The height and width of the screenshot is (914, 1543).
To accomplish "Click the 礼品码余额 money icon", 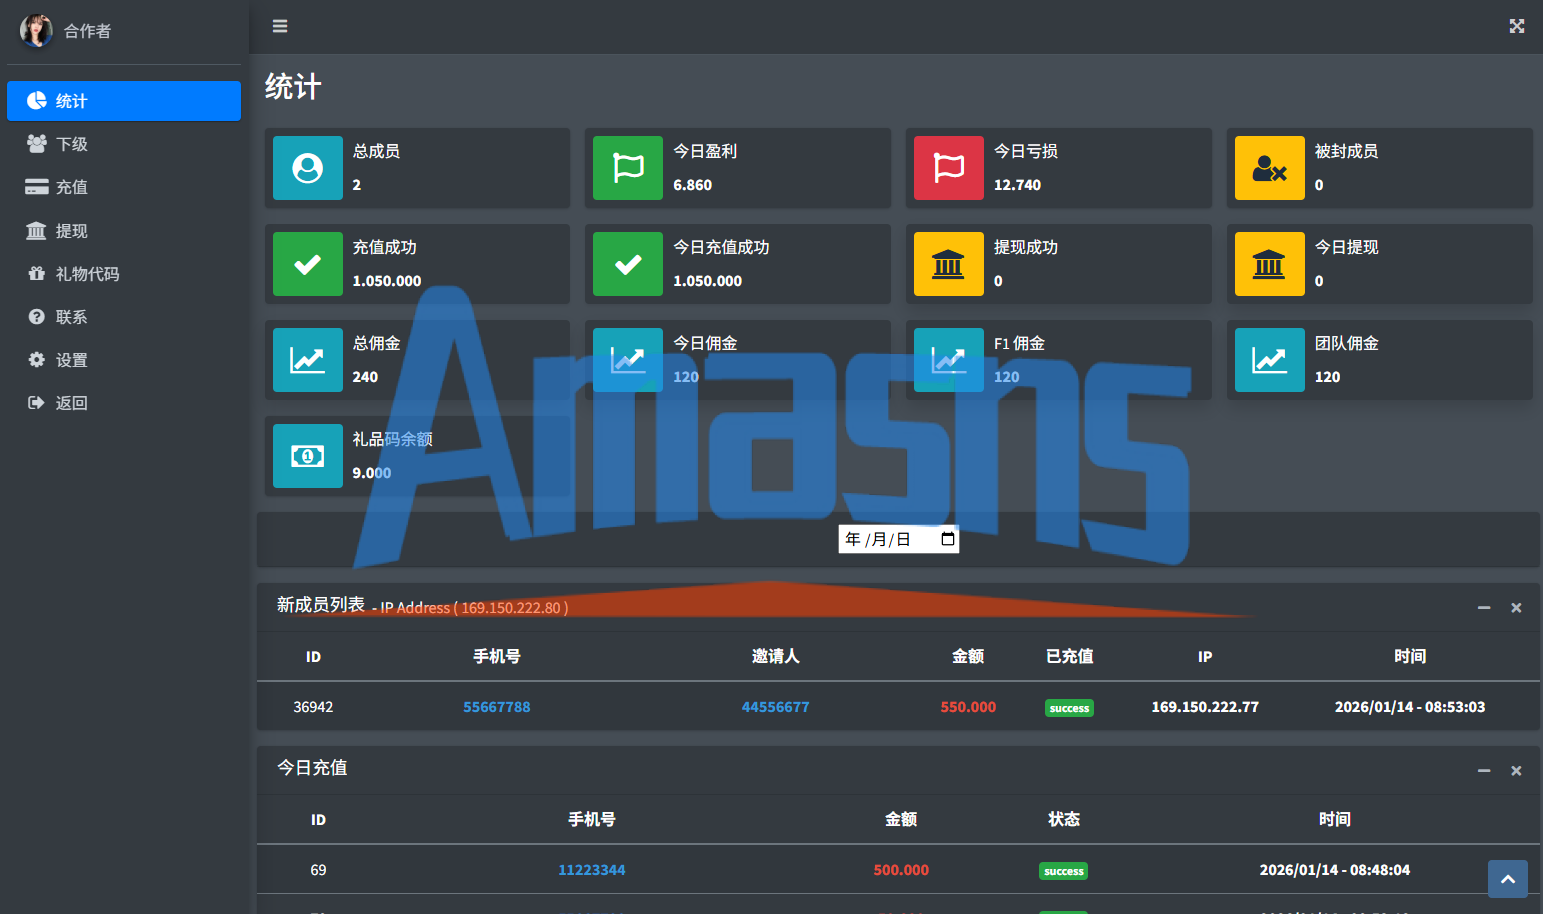I will click(x=308, y=456).
